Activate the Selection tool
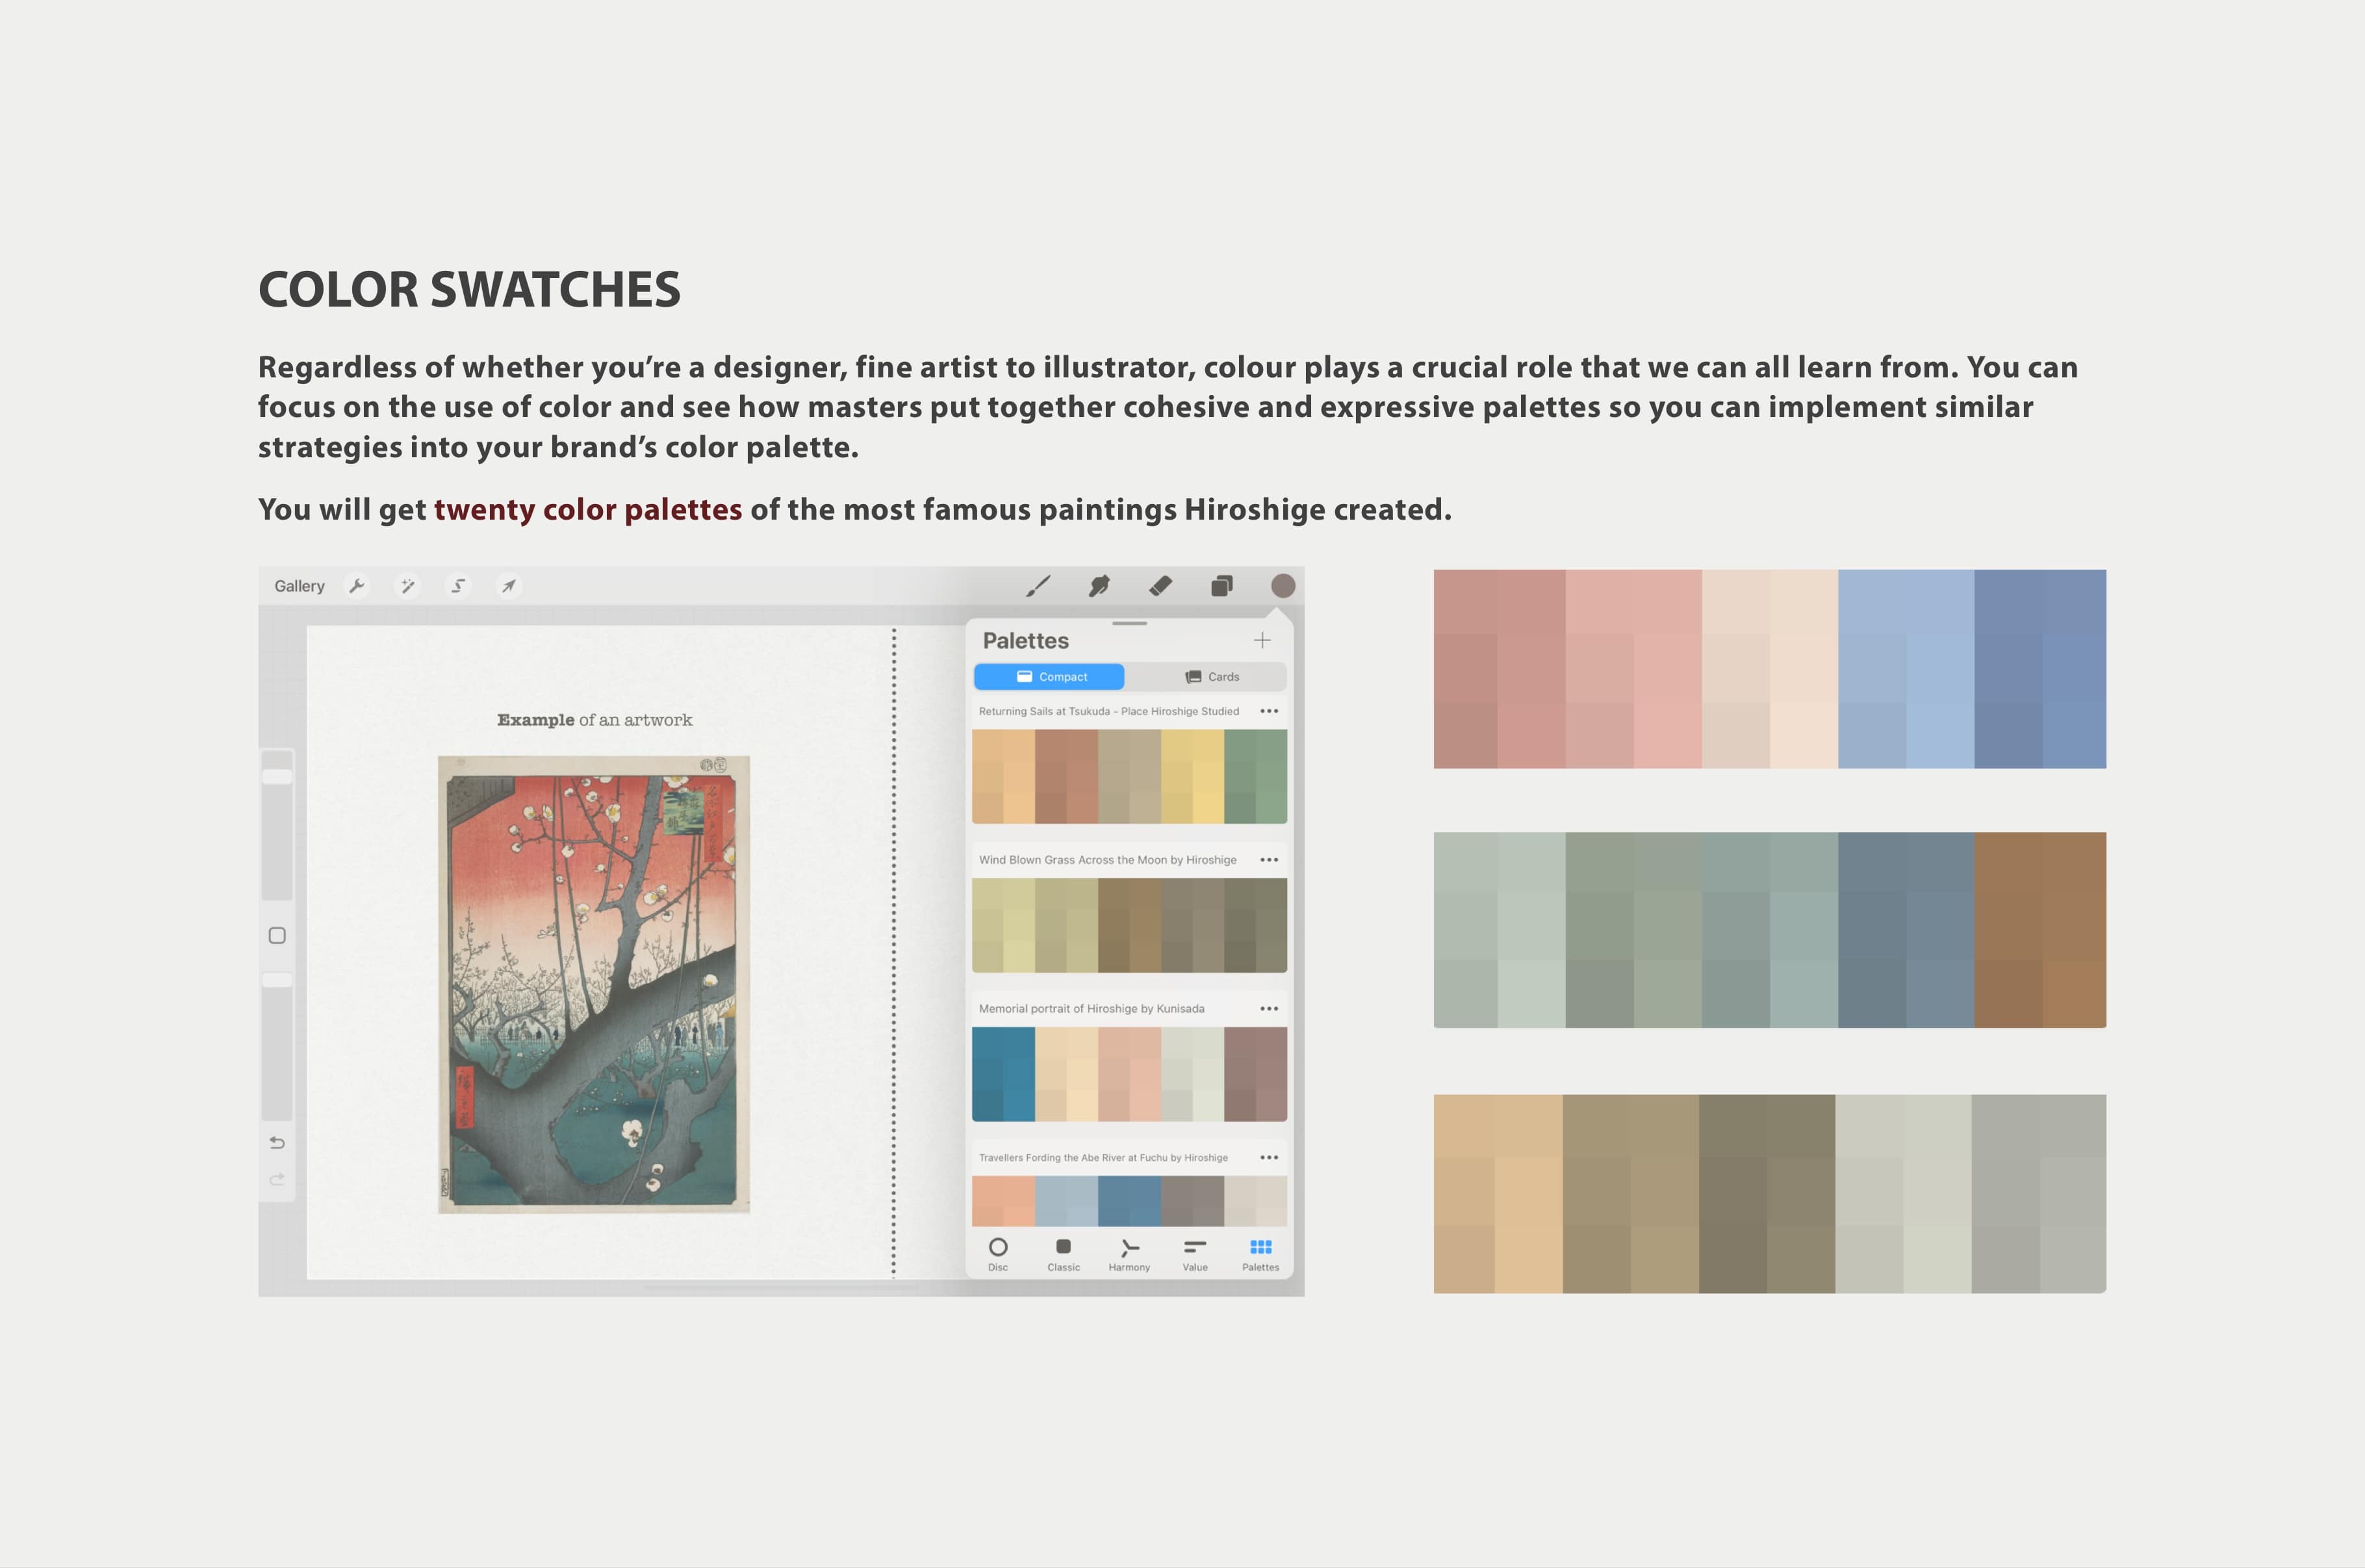2365x1568 pixels. click(459, 585)
